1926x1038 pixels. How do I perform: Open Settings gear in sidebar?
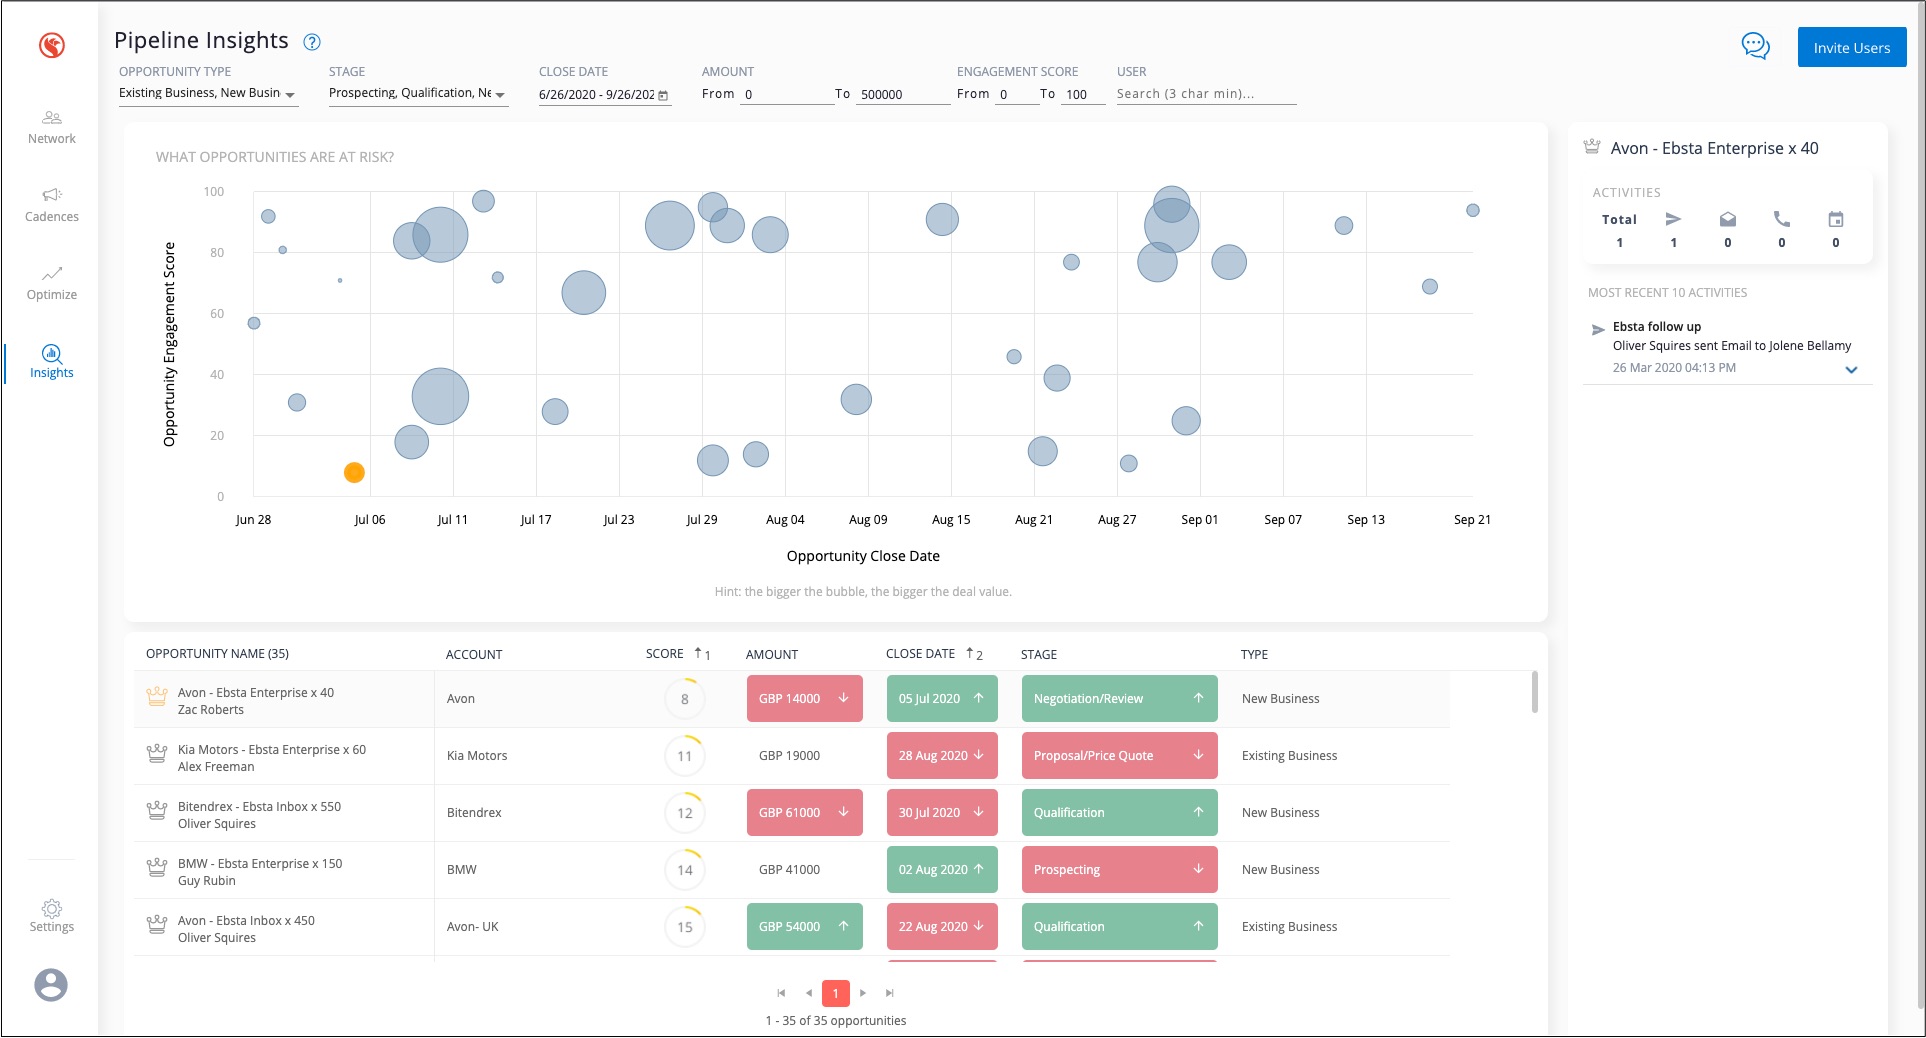[x=52, y=914]
